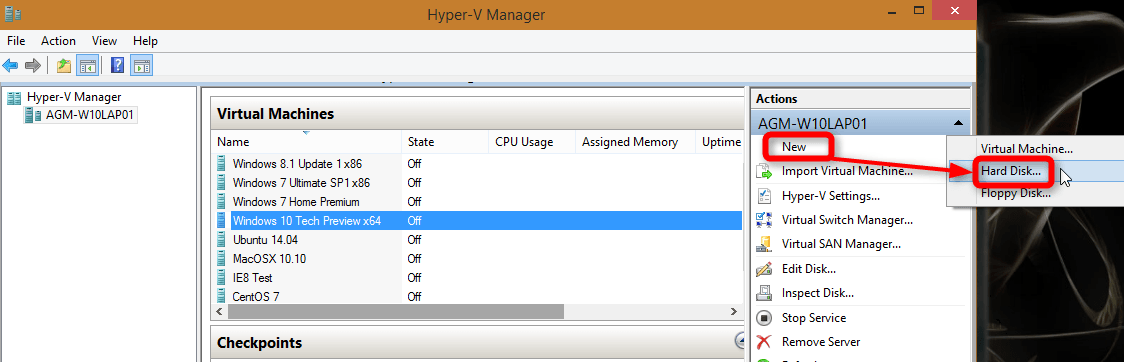Click the server icon beside AGM-W10LAP01 in tree

click(x=33, y=115)
